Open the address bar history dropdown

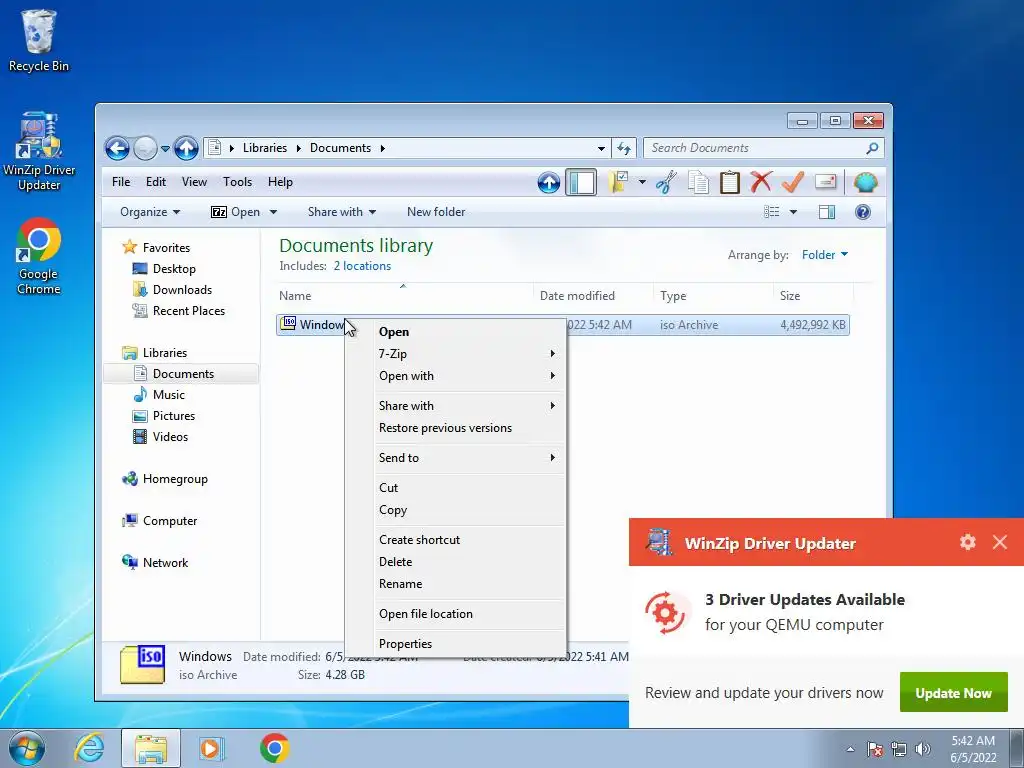601,148
